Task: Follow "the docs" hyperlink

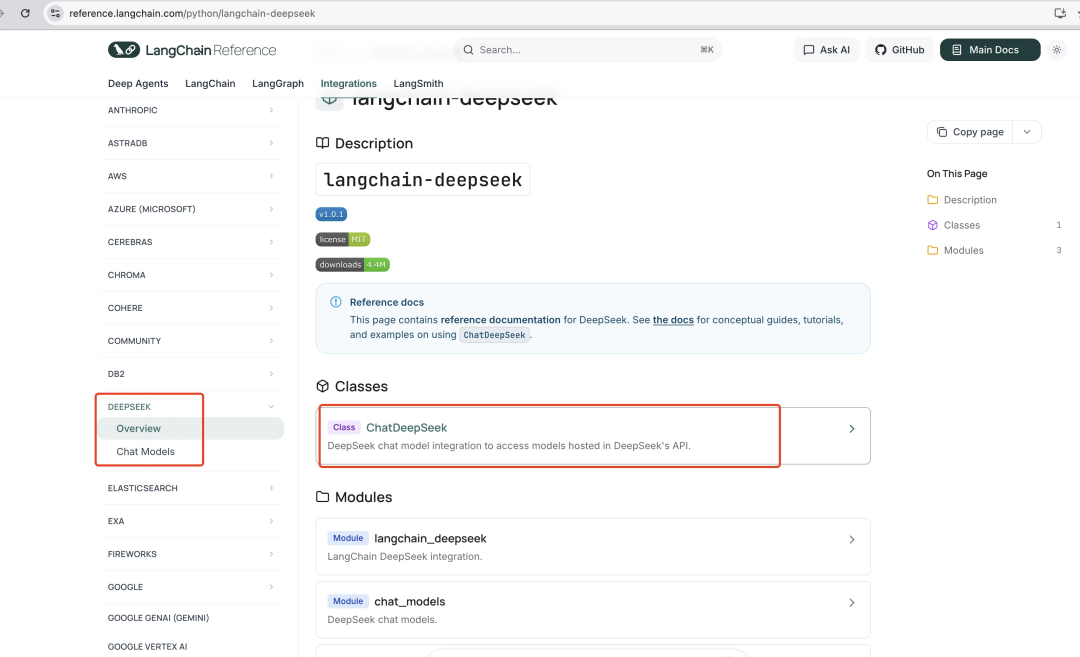Action: (673, 320)
